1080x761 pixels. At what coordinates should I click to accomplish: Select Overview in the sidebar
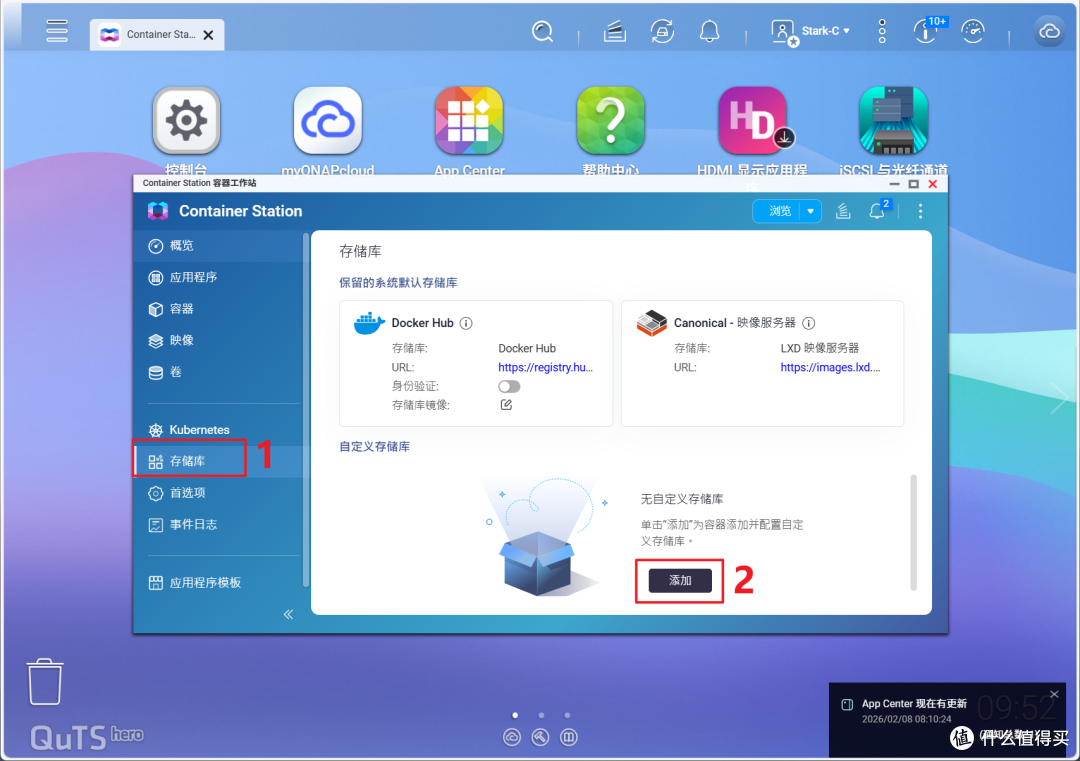click(218, 246)
